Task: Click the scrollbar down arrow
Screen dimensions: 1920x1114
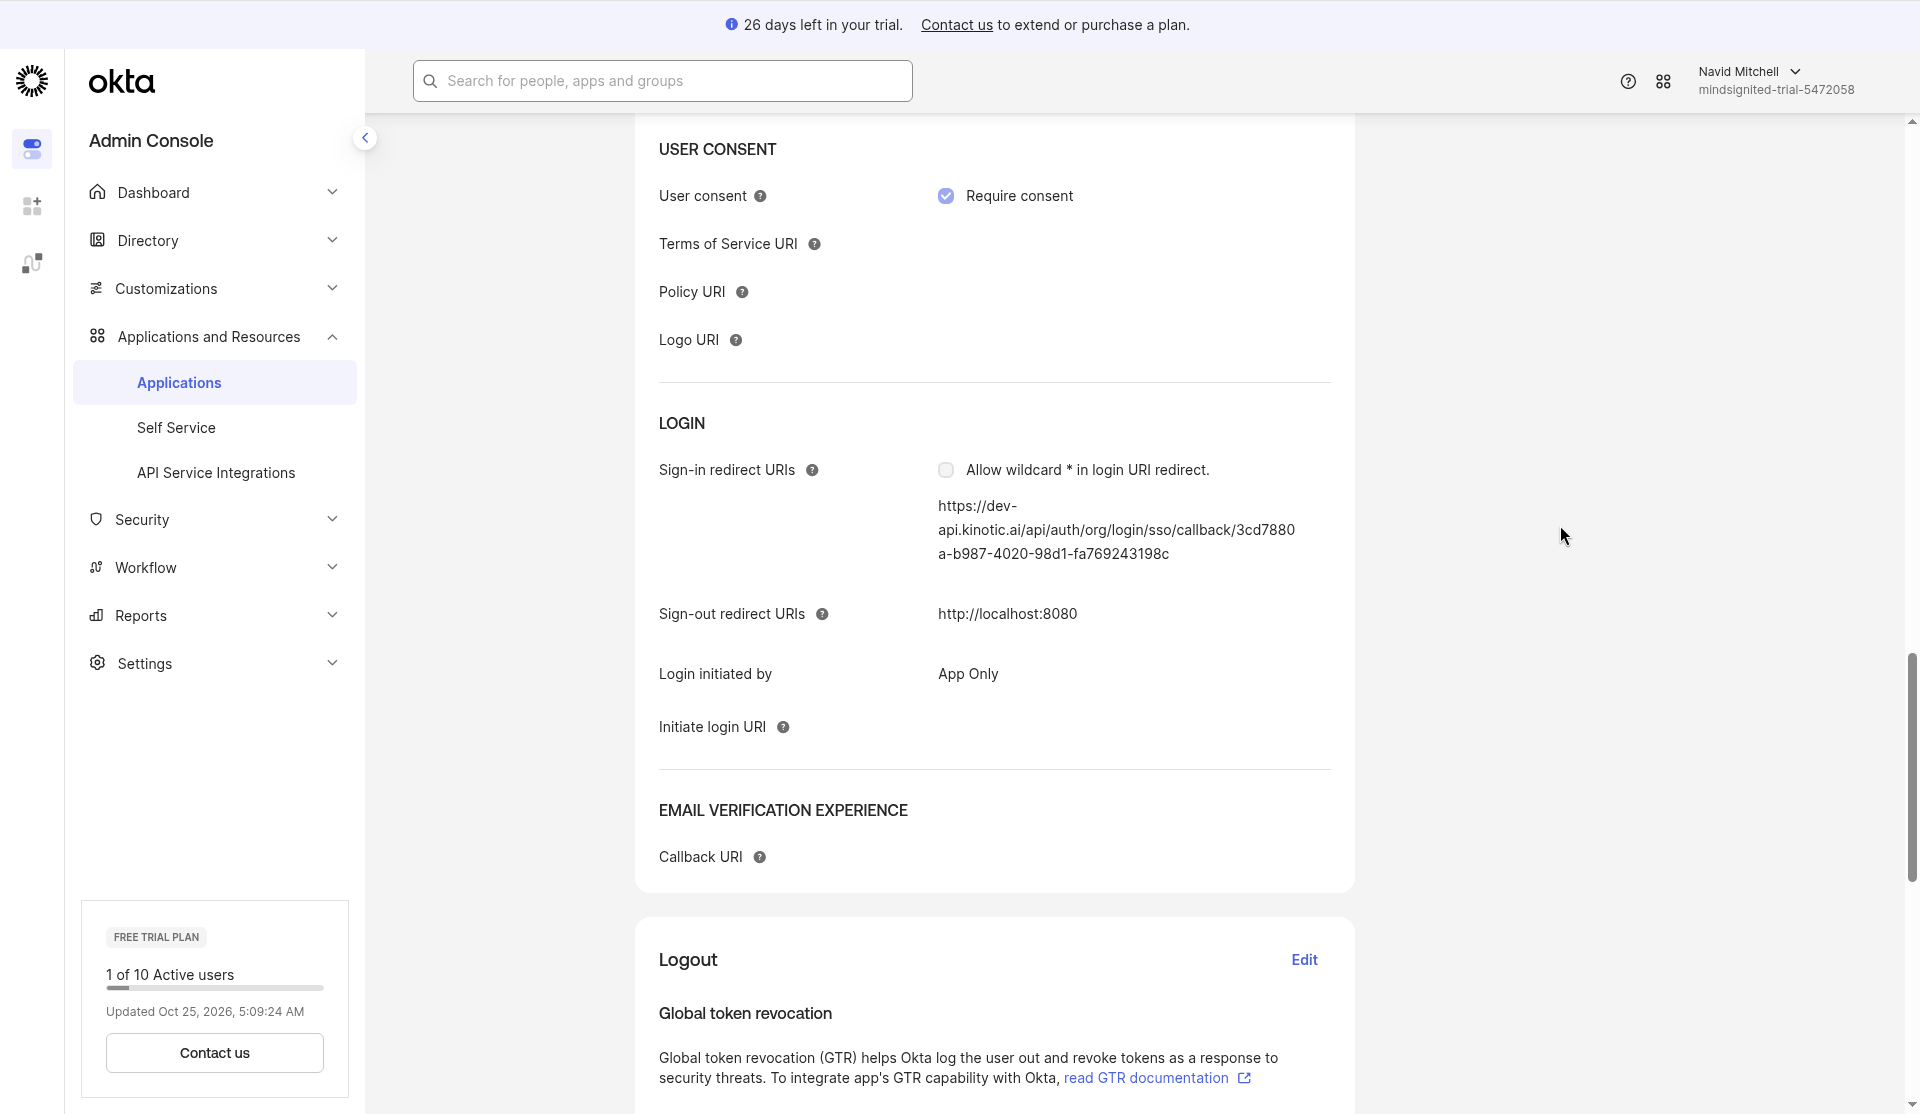Action: [1912, 1105]
